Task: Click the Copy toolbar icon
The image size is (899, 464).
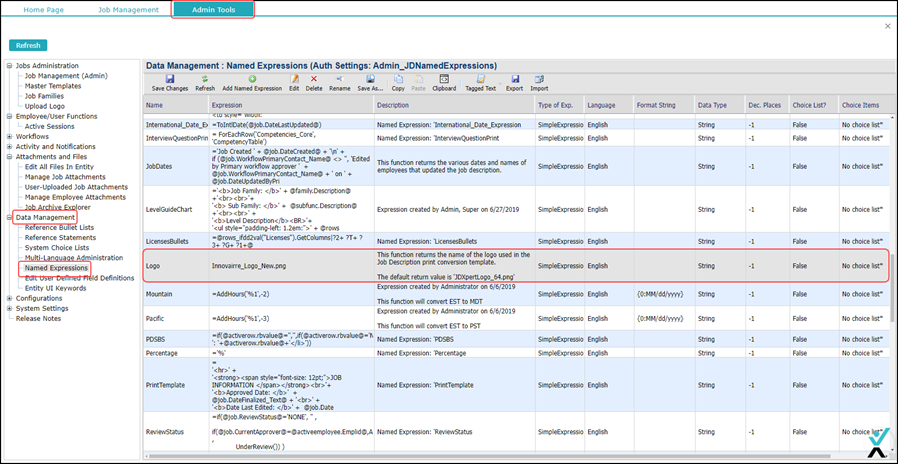Action: coord(398,79)
